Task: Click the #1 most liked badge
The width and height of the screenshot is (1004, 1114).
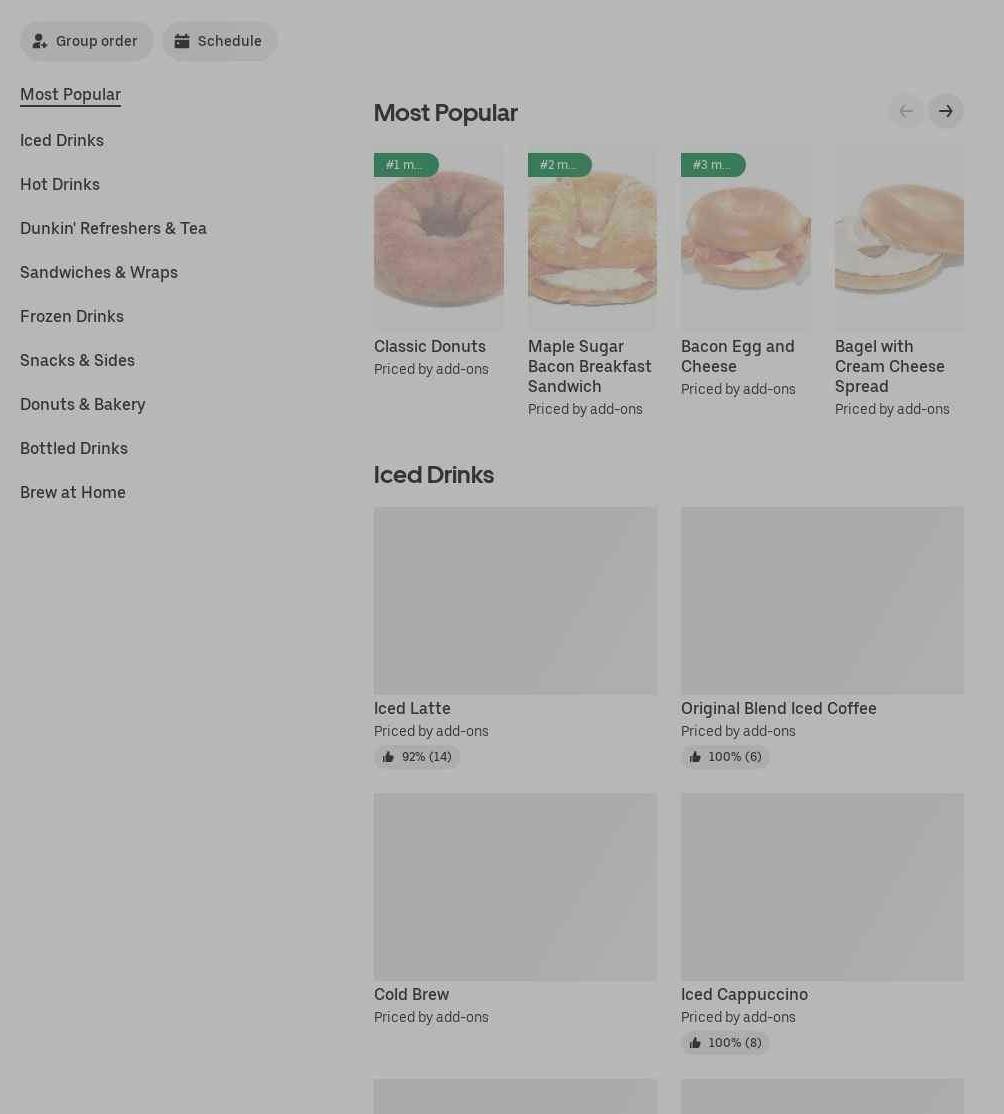Action: 406,165
